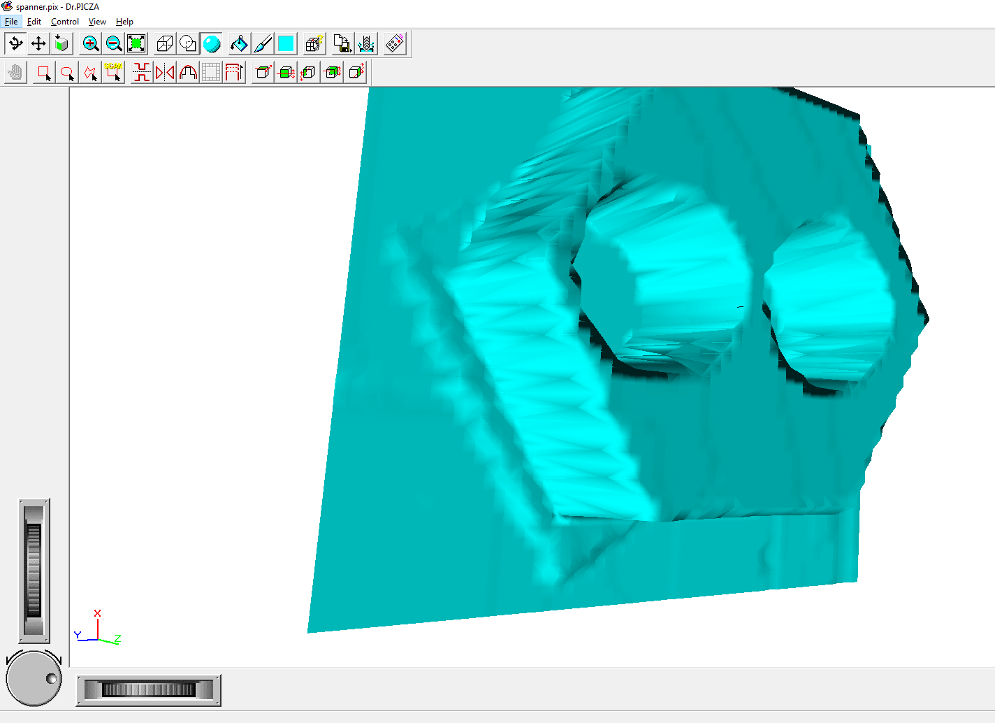
Task: Click Fit to Screen icon
Action: pyautogui.click(x=136, y=43)
